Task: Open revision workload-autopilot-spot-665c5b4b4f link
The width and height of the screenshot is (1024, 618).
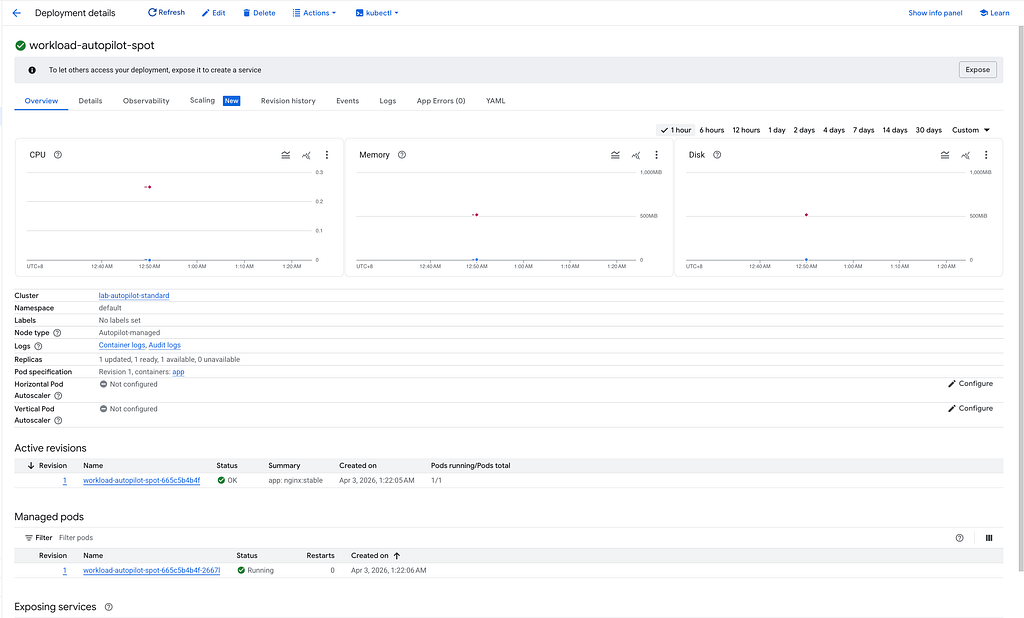Action: (x=142, y=480)
